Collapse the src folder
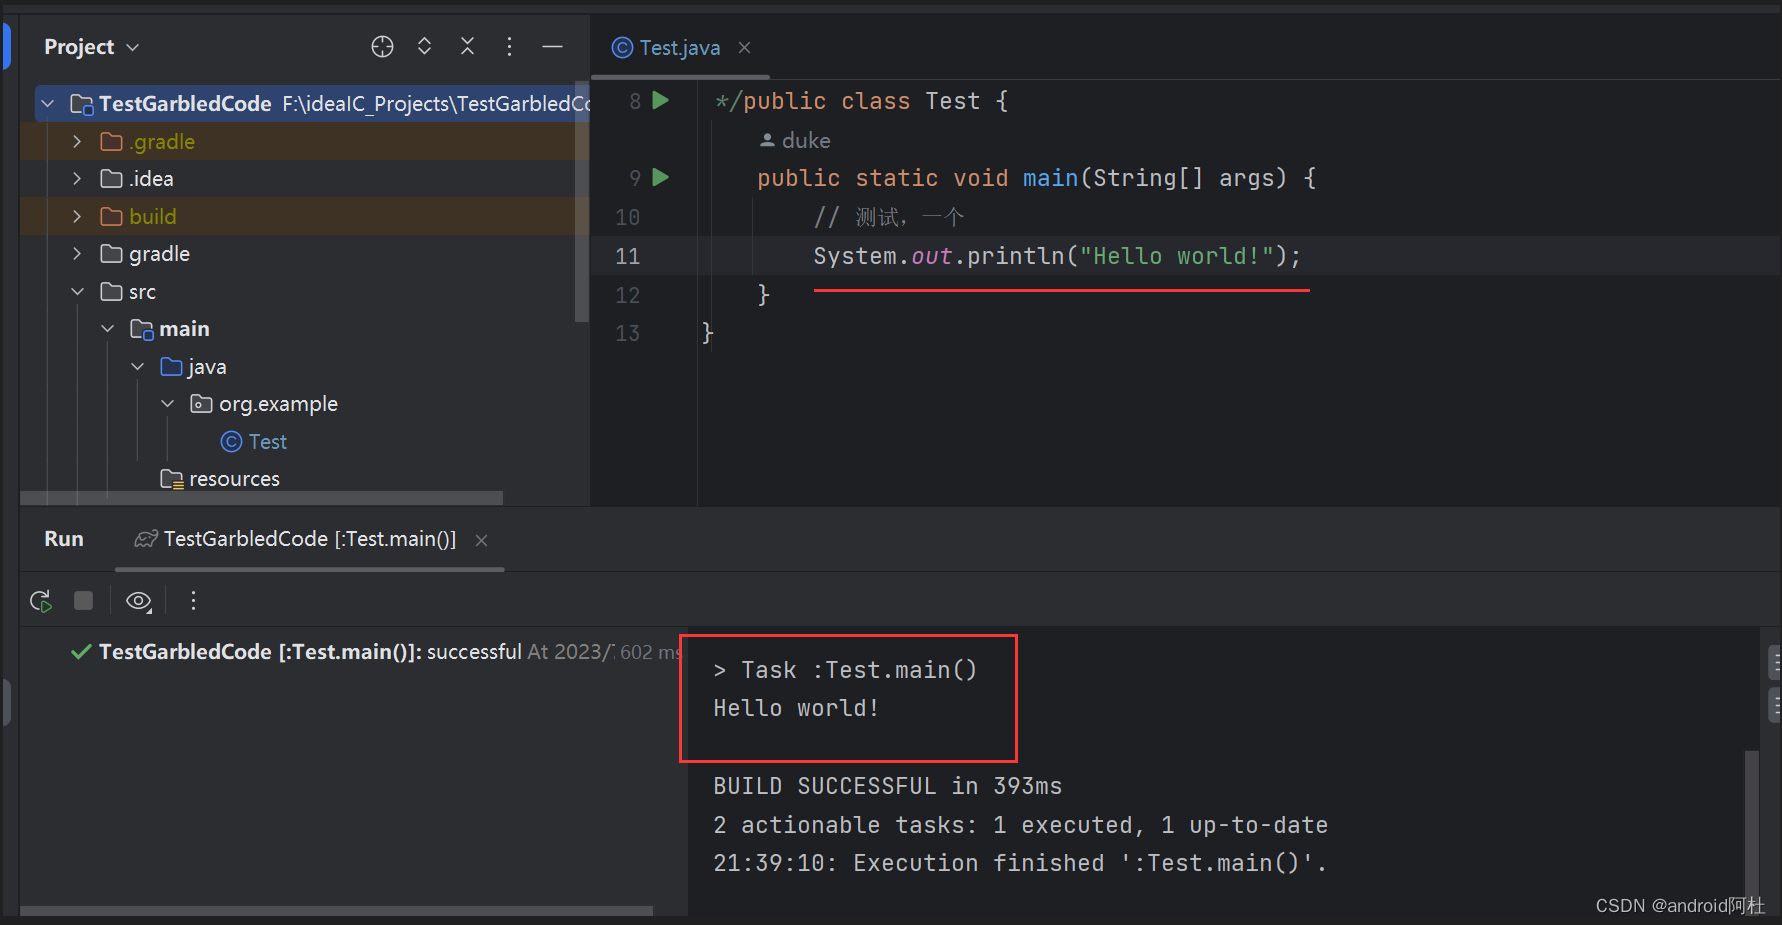 [x=77, y=292]
